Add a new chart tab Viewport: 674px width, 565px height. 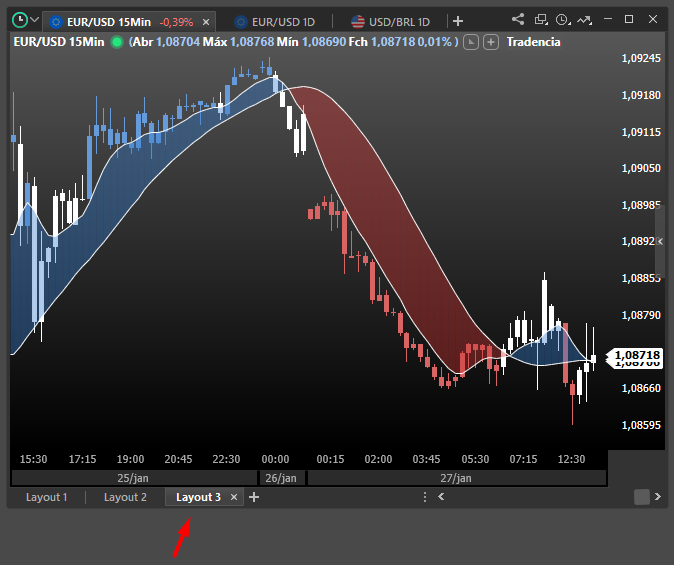[458, 21]
